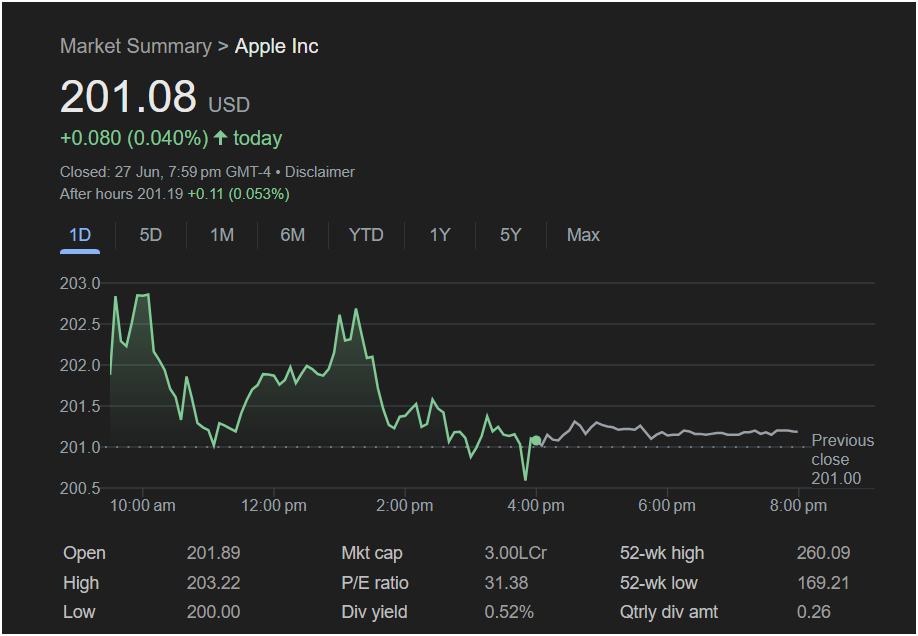
Task: Click the 203.0 y-axis label
Action: [x=80, y=283]
